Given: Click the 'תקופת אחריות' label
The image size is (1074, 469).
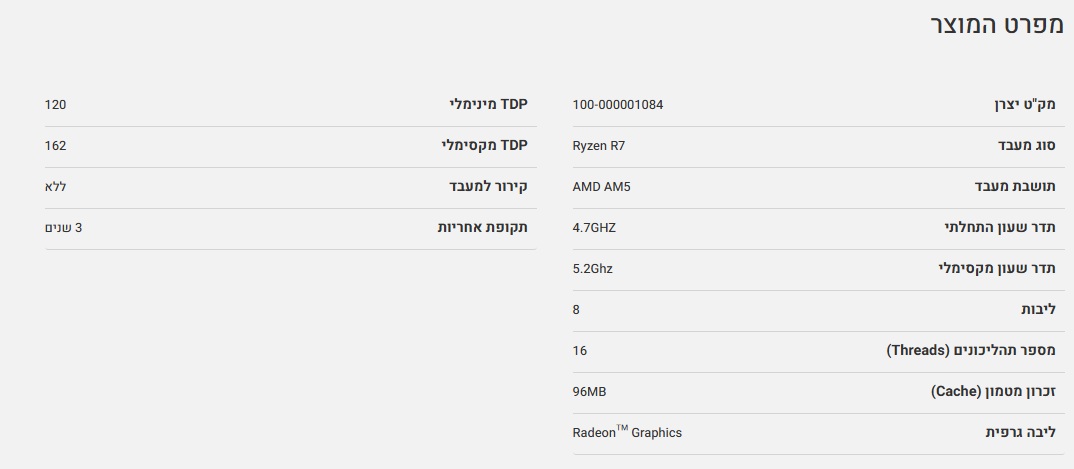Looking at the screenshot, I should pos(482,228).
